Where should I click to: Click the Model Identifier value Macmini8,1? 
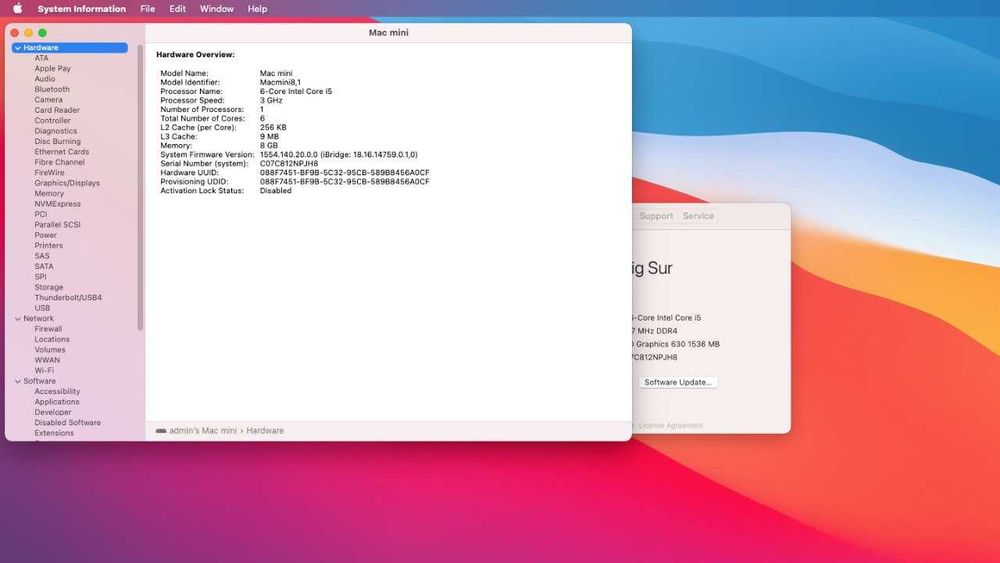coord(280,82)
